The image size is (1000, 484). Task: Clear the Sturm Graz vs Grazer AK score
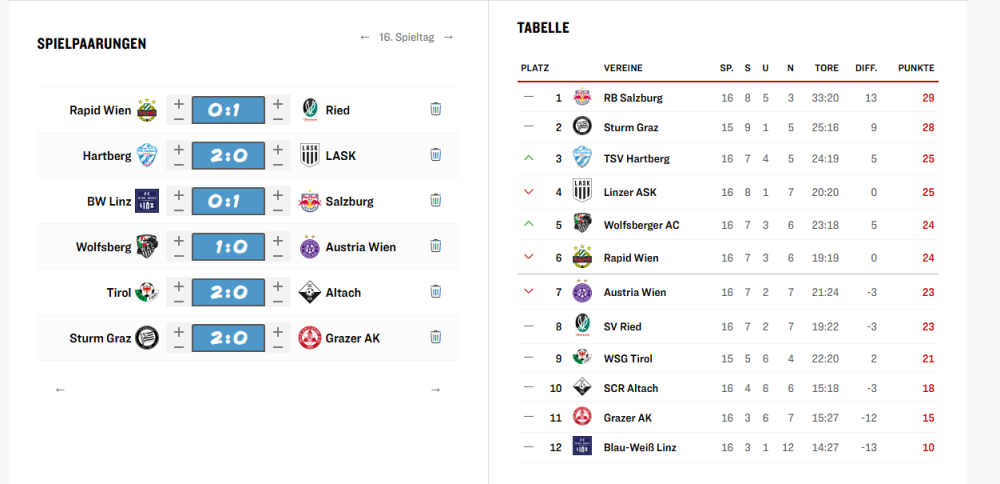tap(435, 337)
